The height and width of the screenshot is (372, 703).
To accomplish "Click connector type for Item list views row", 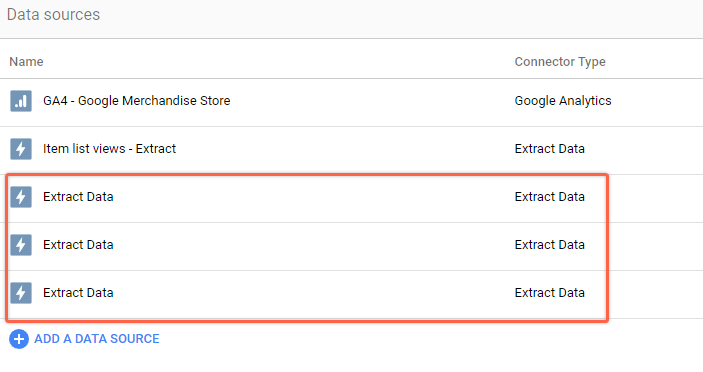I will [549, 149].
